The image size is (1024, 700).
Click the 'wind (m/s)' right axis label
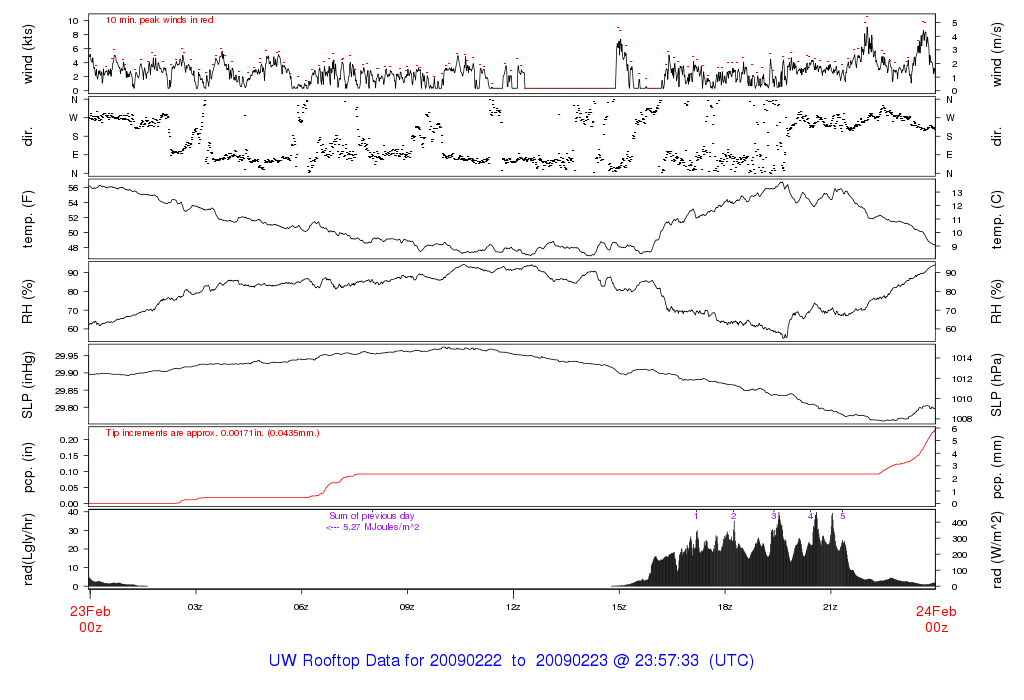(995, 52)
